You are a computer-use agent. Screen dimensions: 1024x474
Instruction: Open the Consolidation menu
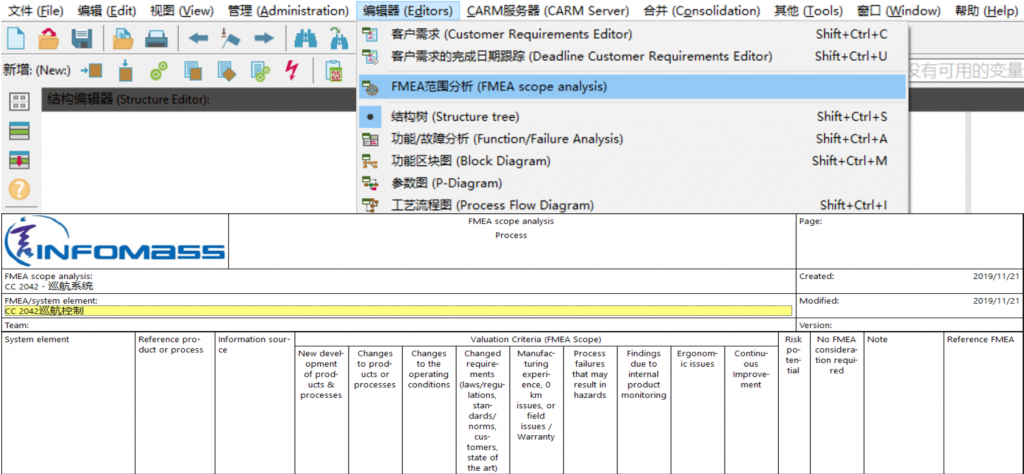pos(703,11)
